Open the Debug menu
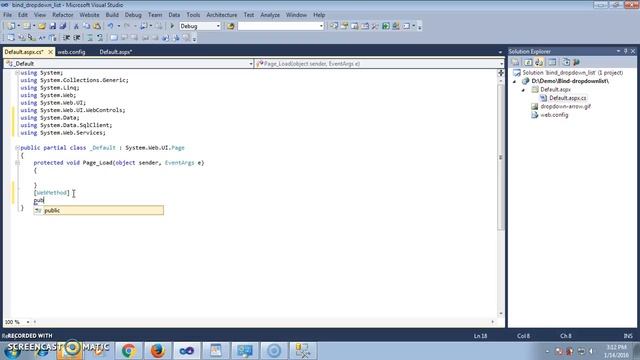 133,15
